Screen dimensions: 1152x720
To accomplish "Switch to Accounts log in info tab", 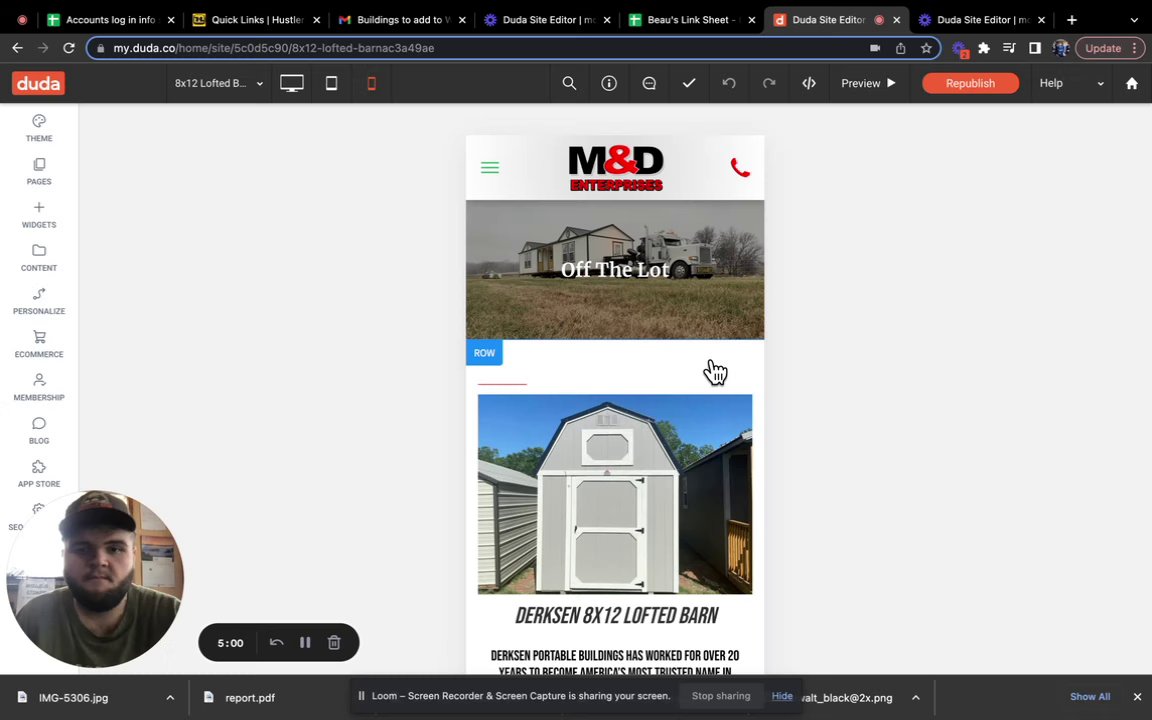I will [110, 20].
